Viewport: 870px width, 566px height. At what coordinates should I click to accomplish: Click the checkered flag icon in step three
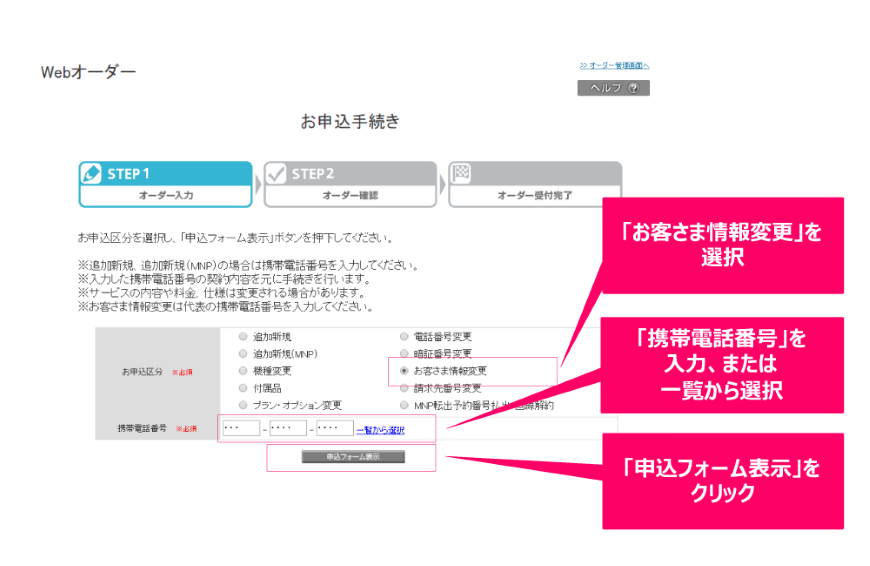[461, 174]
